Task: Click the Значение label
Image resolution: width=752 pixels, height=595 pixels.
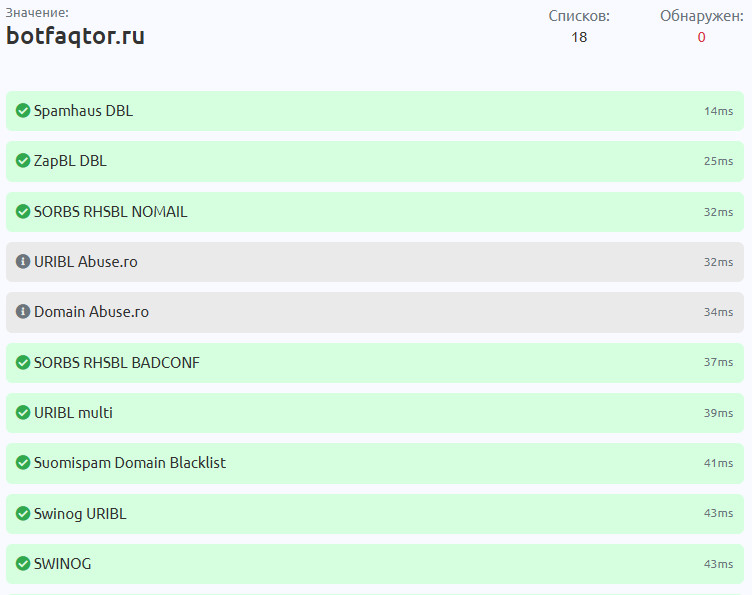Action: coord(37,12)
